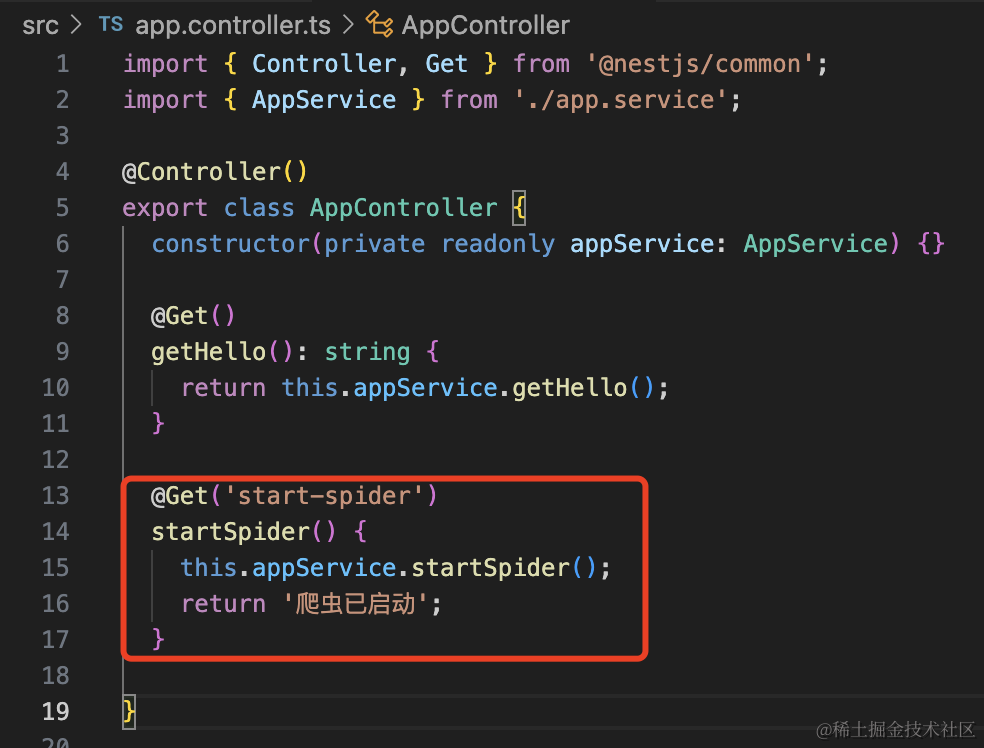This screenshot has width=984, height=748.
Task: Click the './app.service' import path
Action: [621, 100]
